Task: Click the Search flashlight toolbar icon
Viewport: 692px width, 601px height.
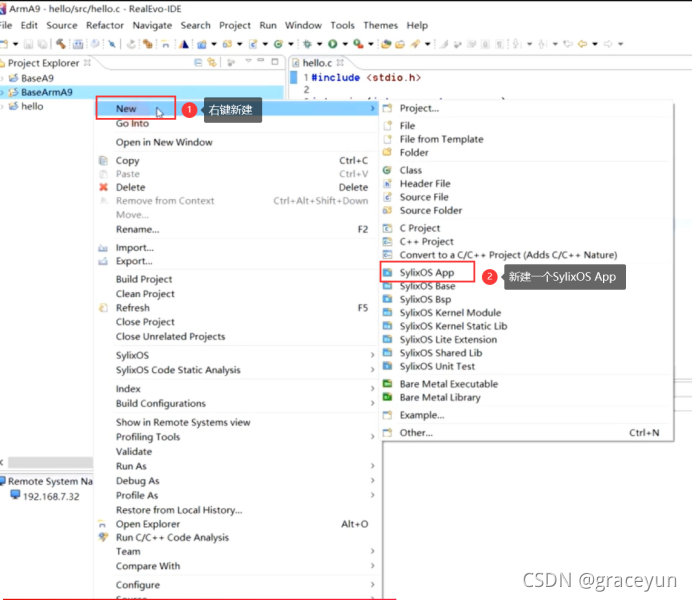Action: [415, 44]
